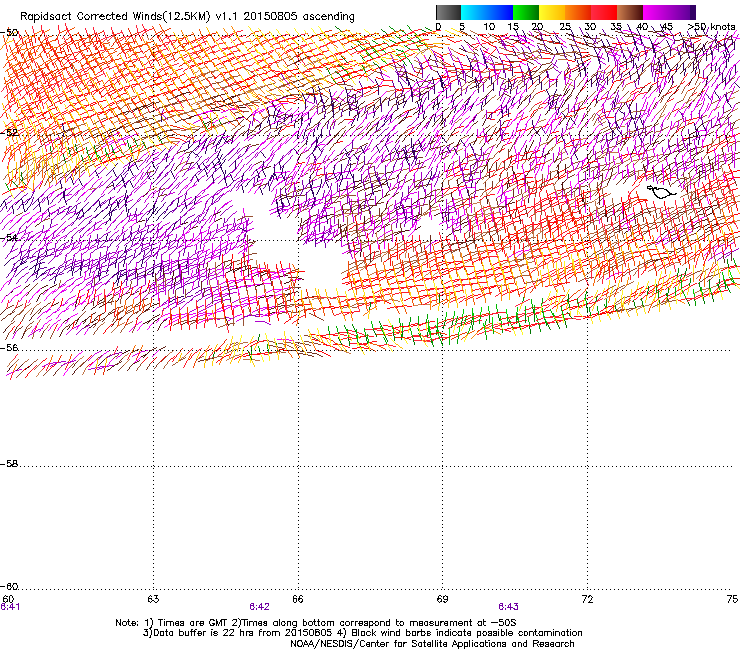The image size is (740, 650).
Task: Click the '-60' latitude axis label
Action: [9, 586]
